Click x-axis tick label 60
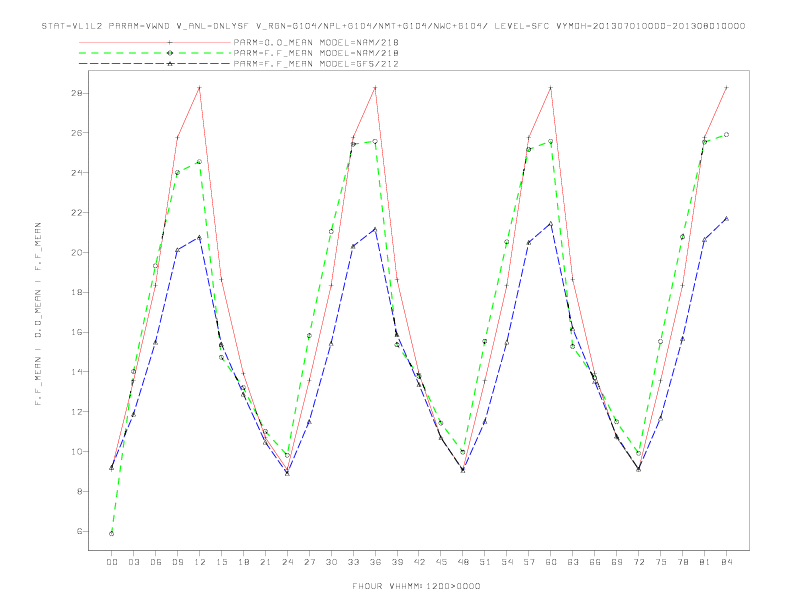The image size is (792, 612). pos(551,562)
